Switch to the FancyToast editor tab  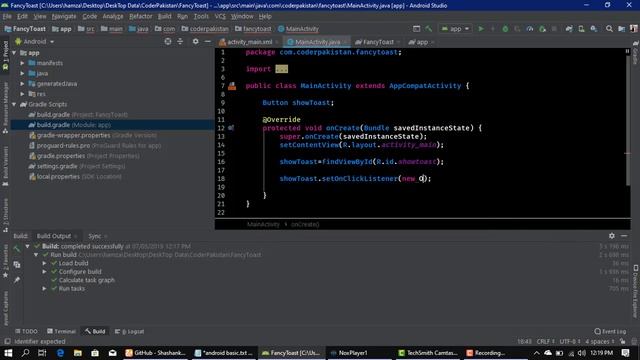coord(378,42)
